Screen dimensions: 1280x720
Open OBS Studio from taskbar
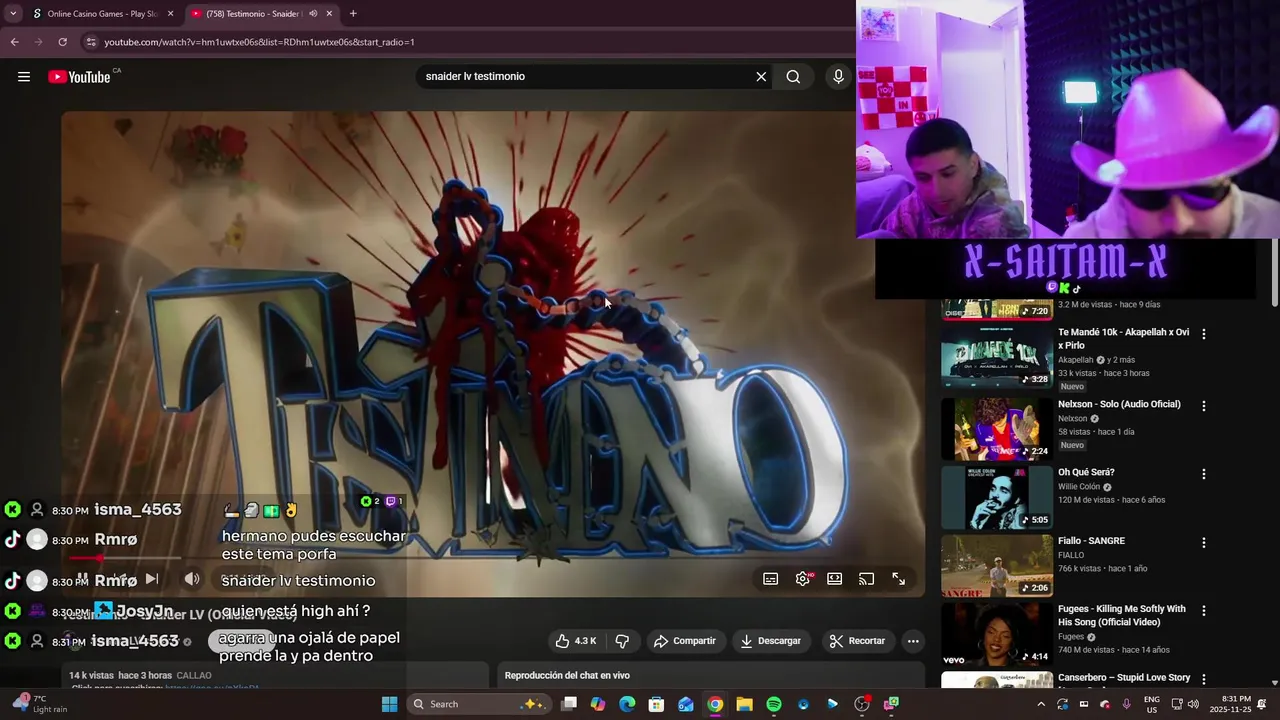pyautogui.click(x=862, y=704)
